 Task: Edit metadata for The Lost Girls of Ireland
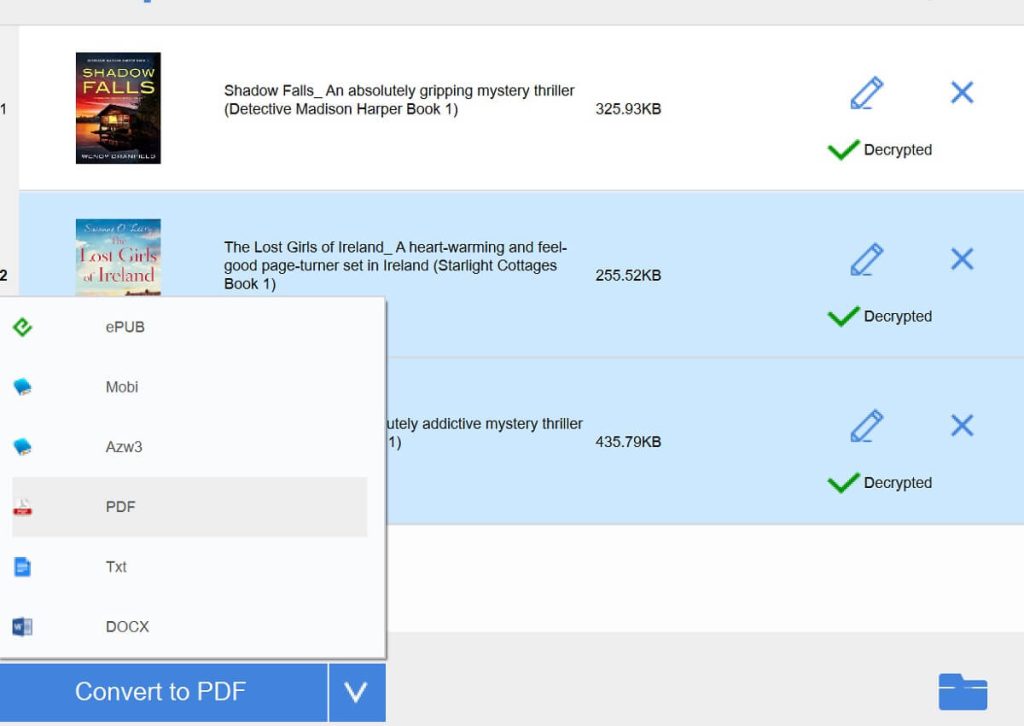point(866,259)
